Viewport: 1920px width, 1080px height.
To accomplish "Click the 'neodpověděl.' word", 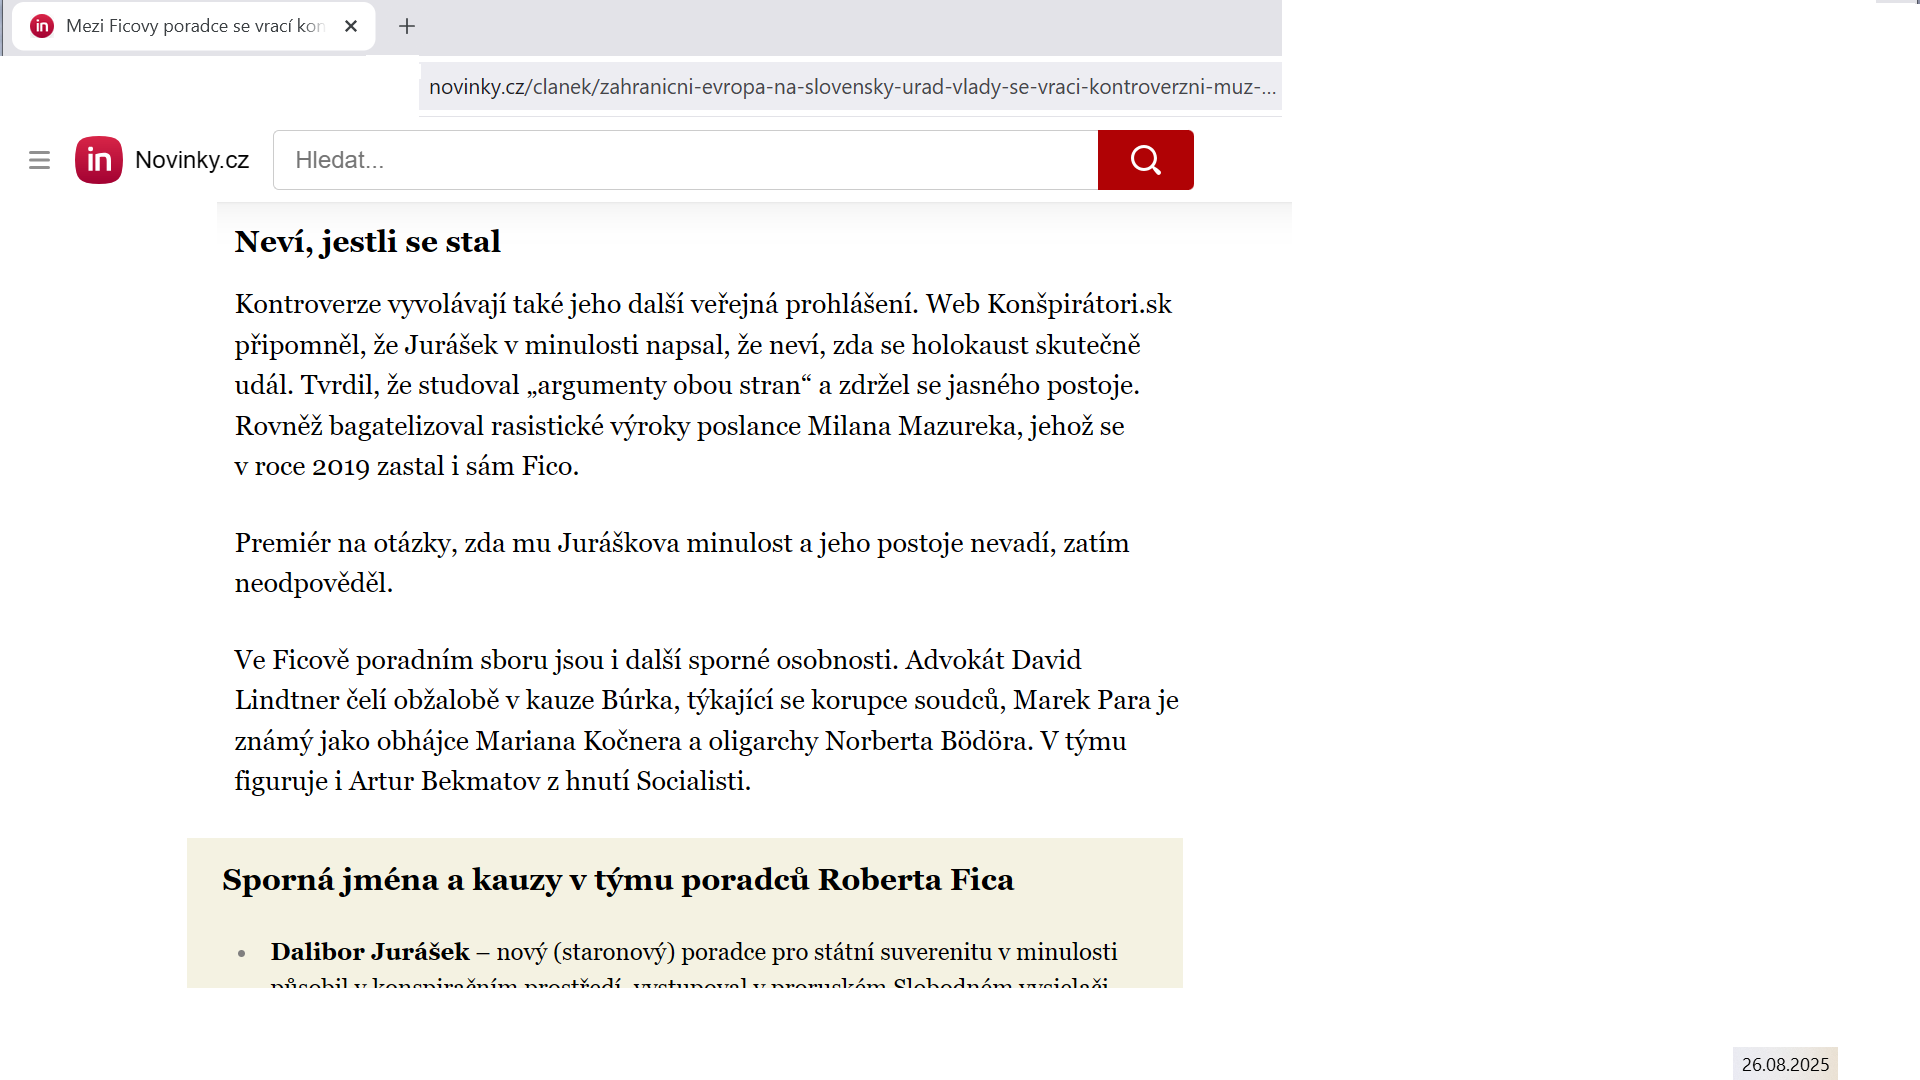I will click(x=314, y=583).
